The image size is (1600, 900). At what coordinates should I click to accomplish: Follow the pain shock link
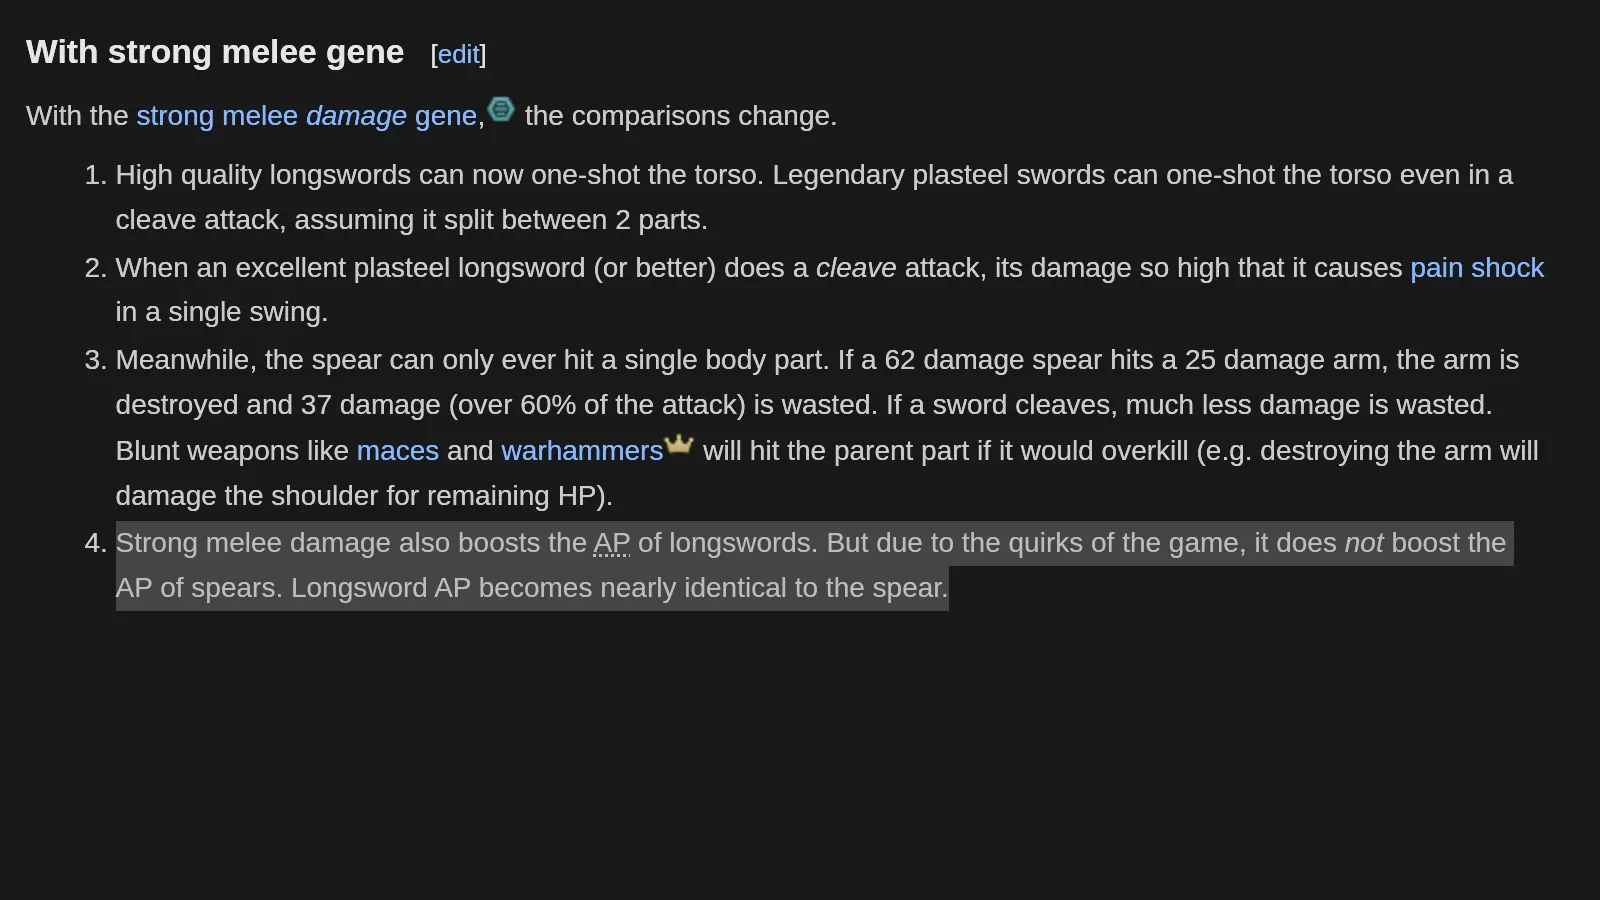1477,268
